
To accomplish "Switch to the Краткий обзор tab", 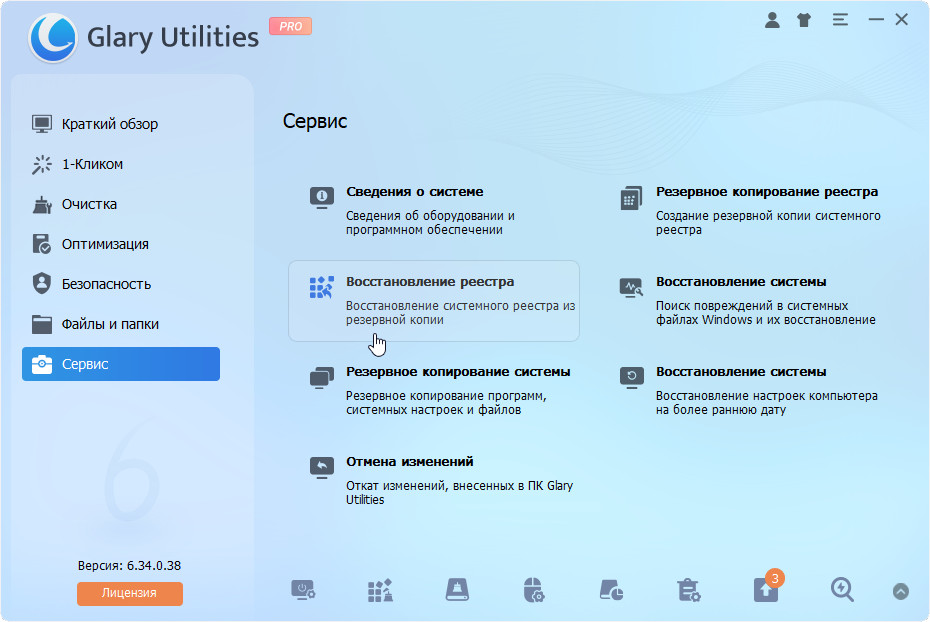I will click(x=109, y=124).
